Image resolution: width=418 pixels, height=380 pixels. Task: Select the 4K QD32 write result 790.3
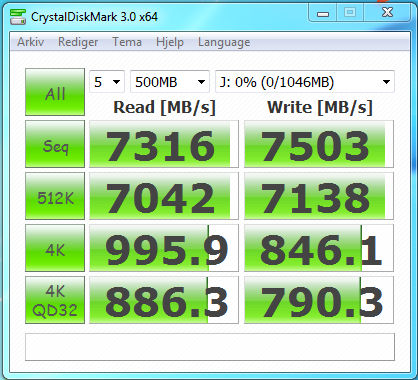point(319,300)
